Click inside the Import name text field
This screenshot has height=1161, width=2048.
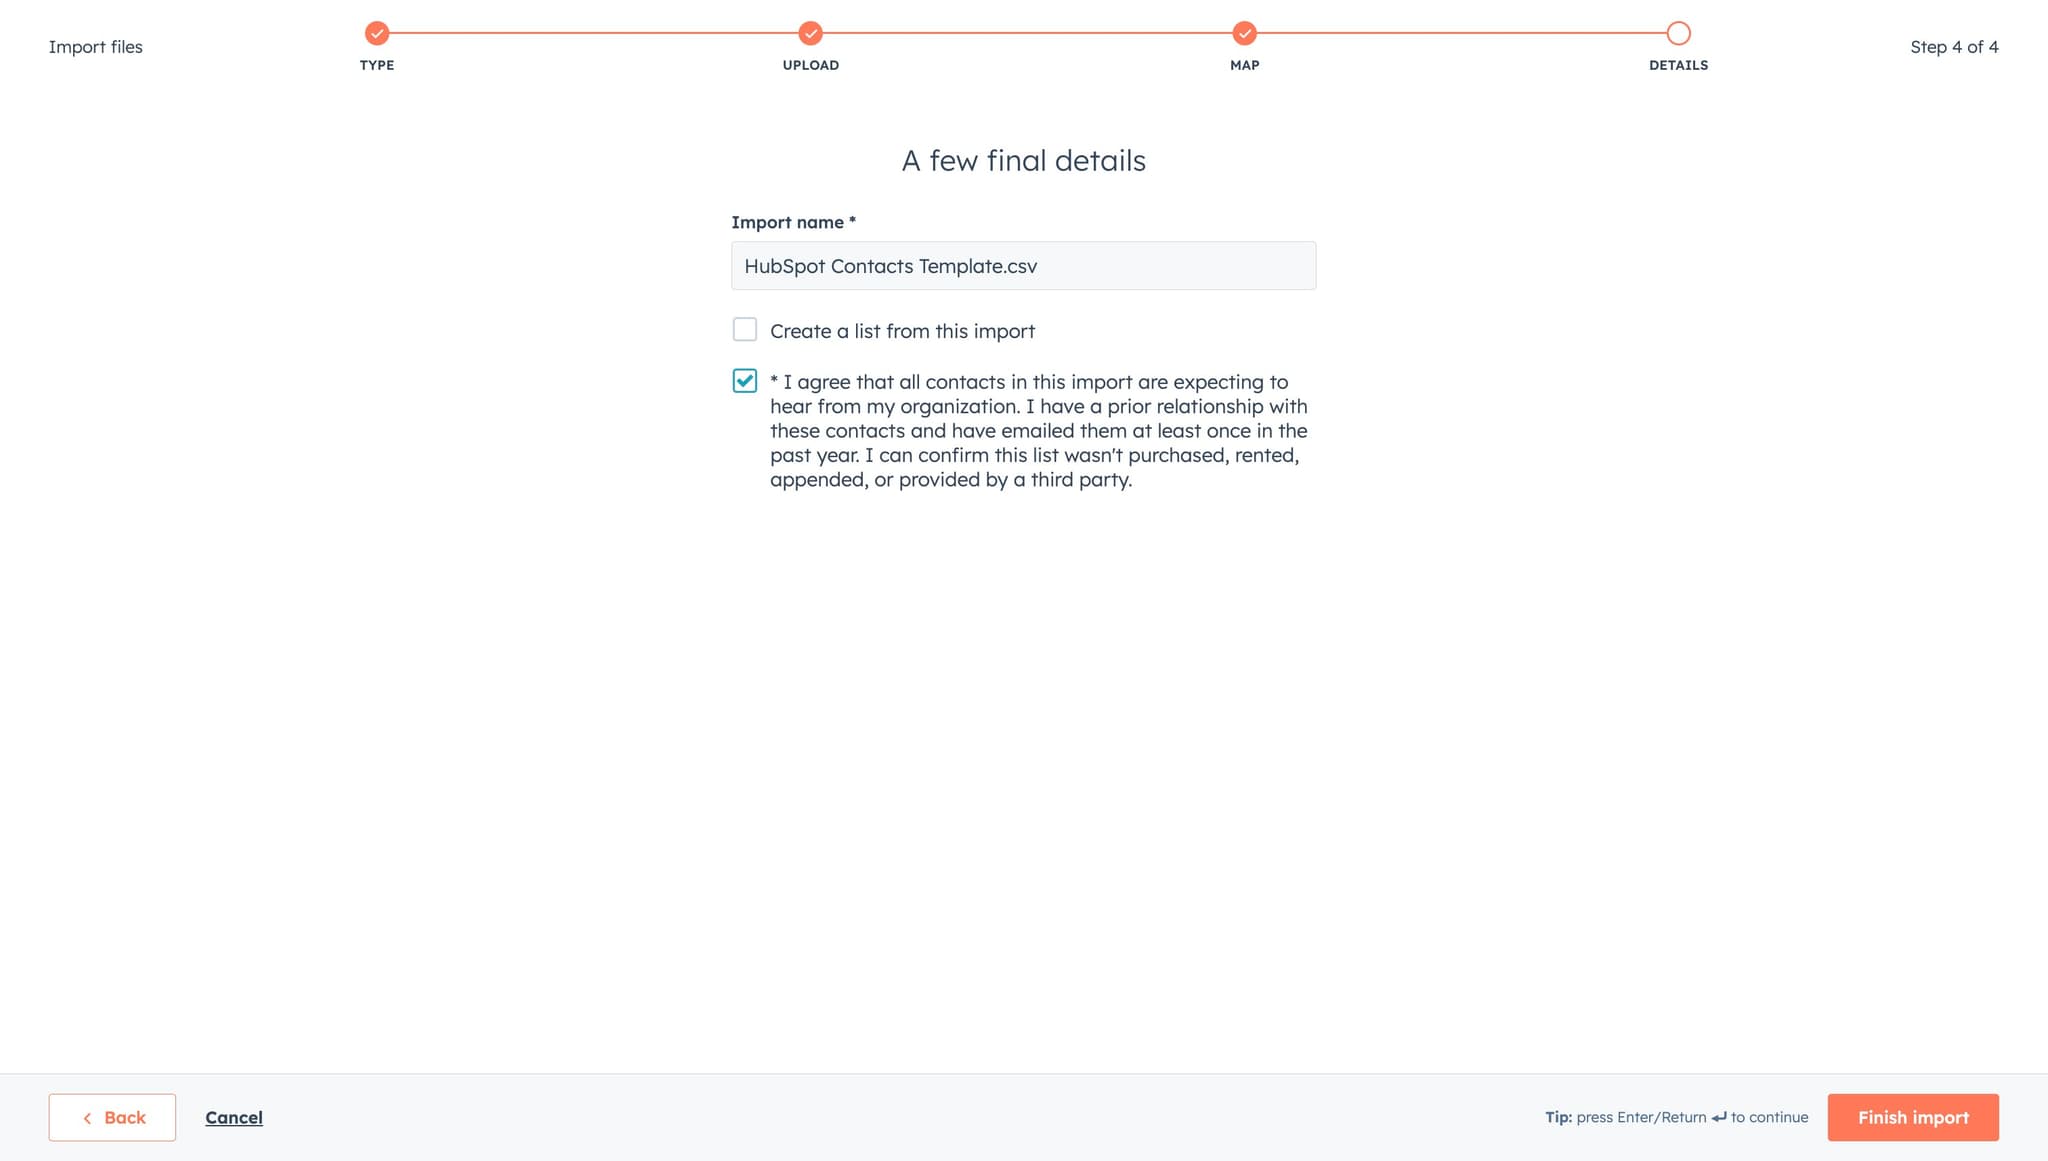coord(1022,265)
